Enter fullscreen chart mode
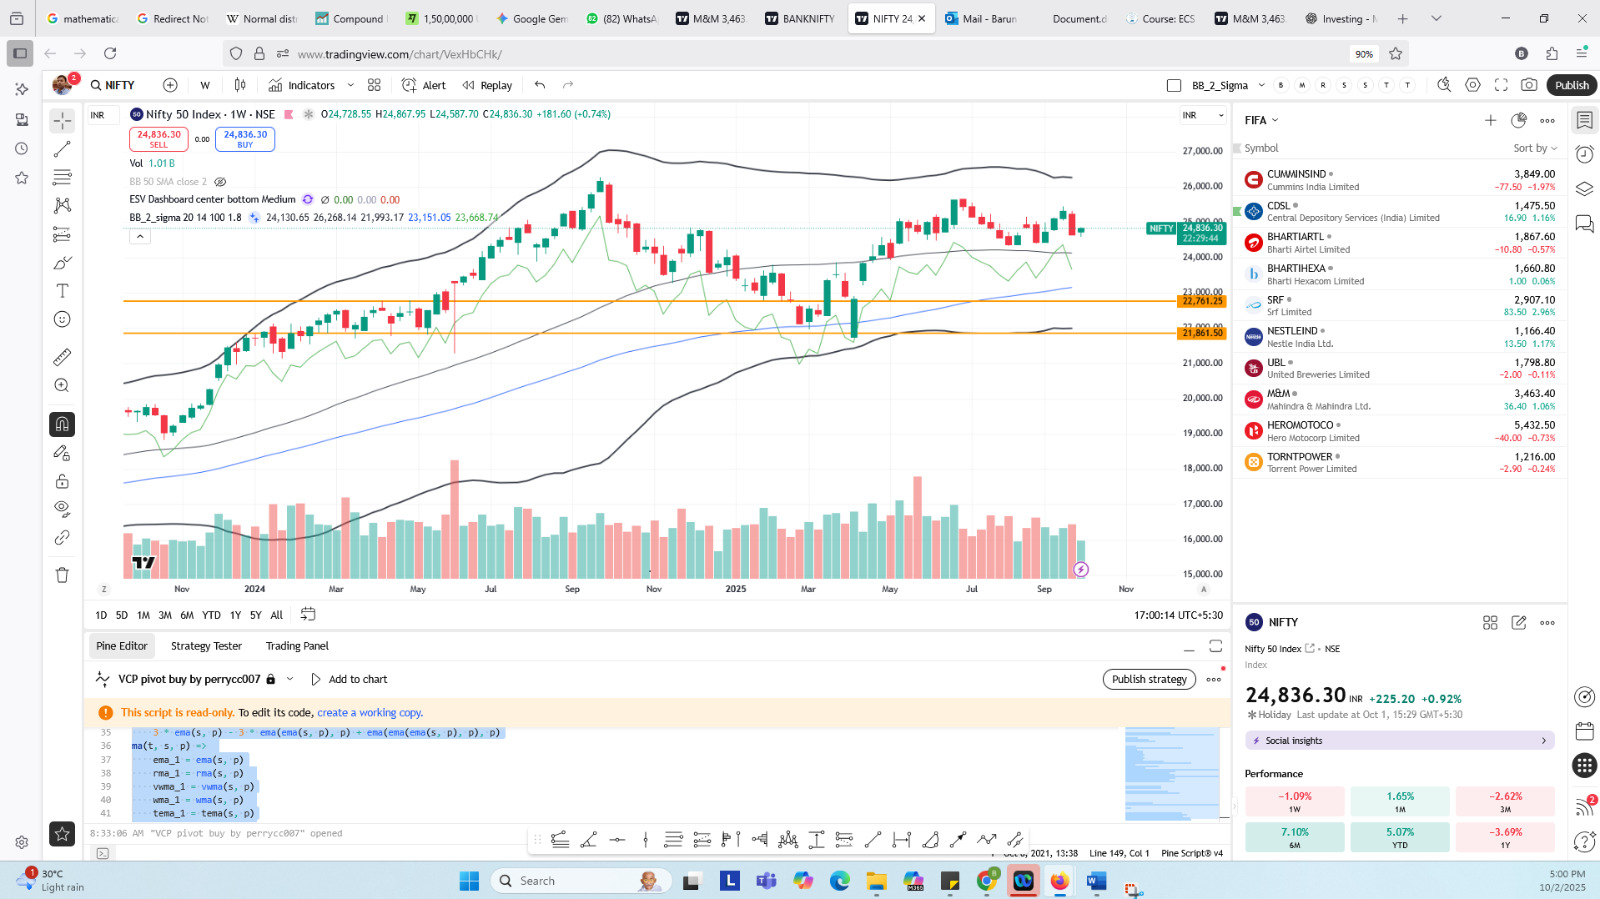The height and width of the screenshot is (899, 1600). [1501, 85]
